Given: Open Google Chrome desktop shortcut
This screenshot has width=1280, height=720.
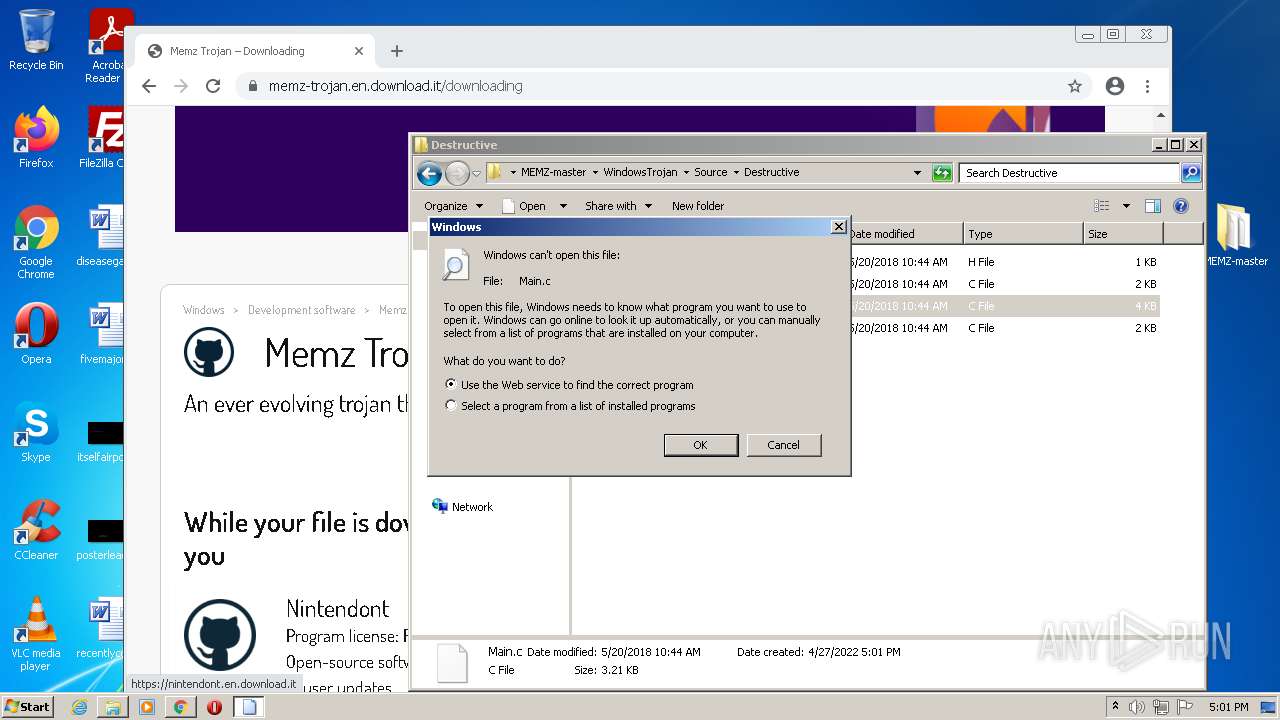Looking at the screenshot, I should click(36, 243).
